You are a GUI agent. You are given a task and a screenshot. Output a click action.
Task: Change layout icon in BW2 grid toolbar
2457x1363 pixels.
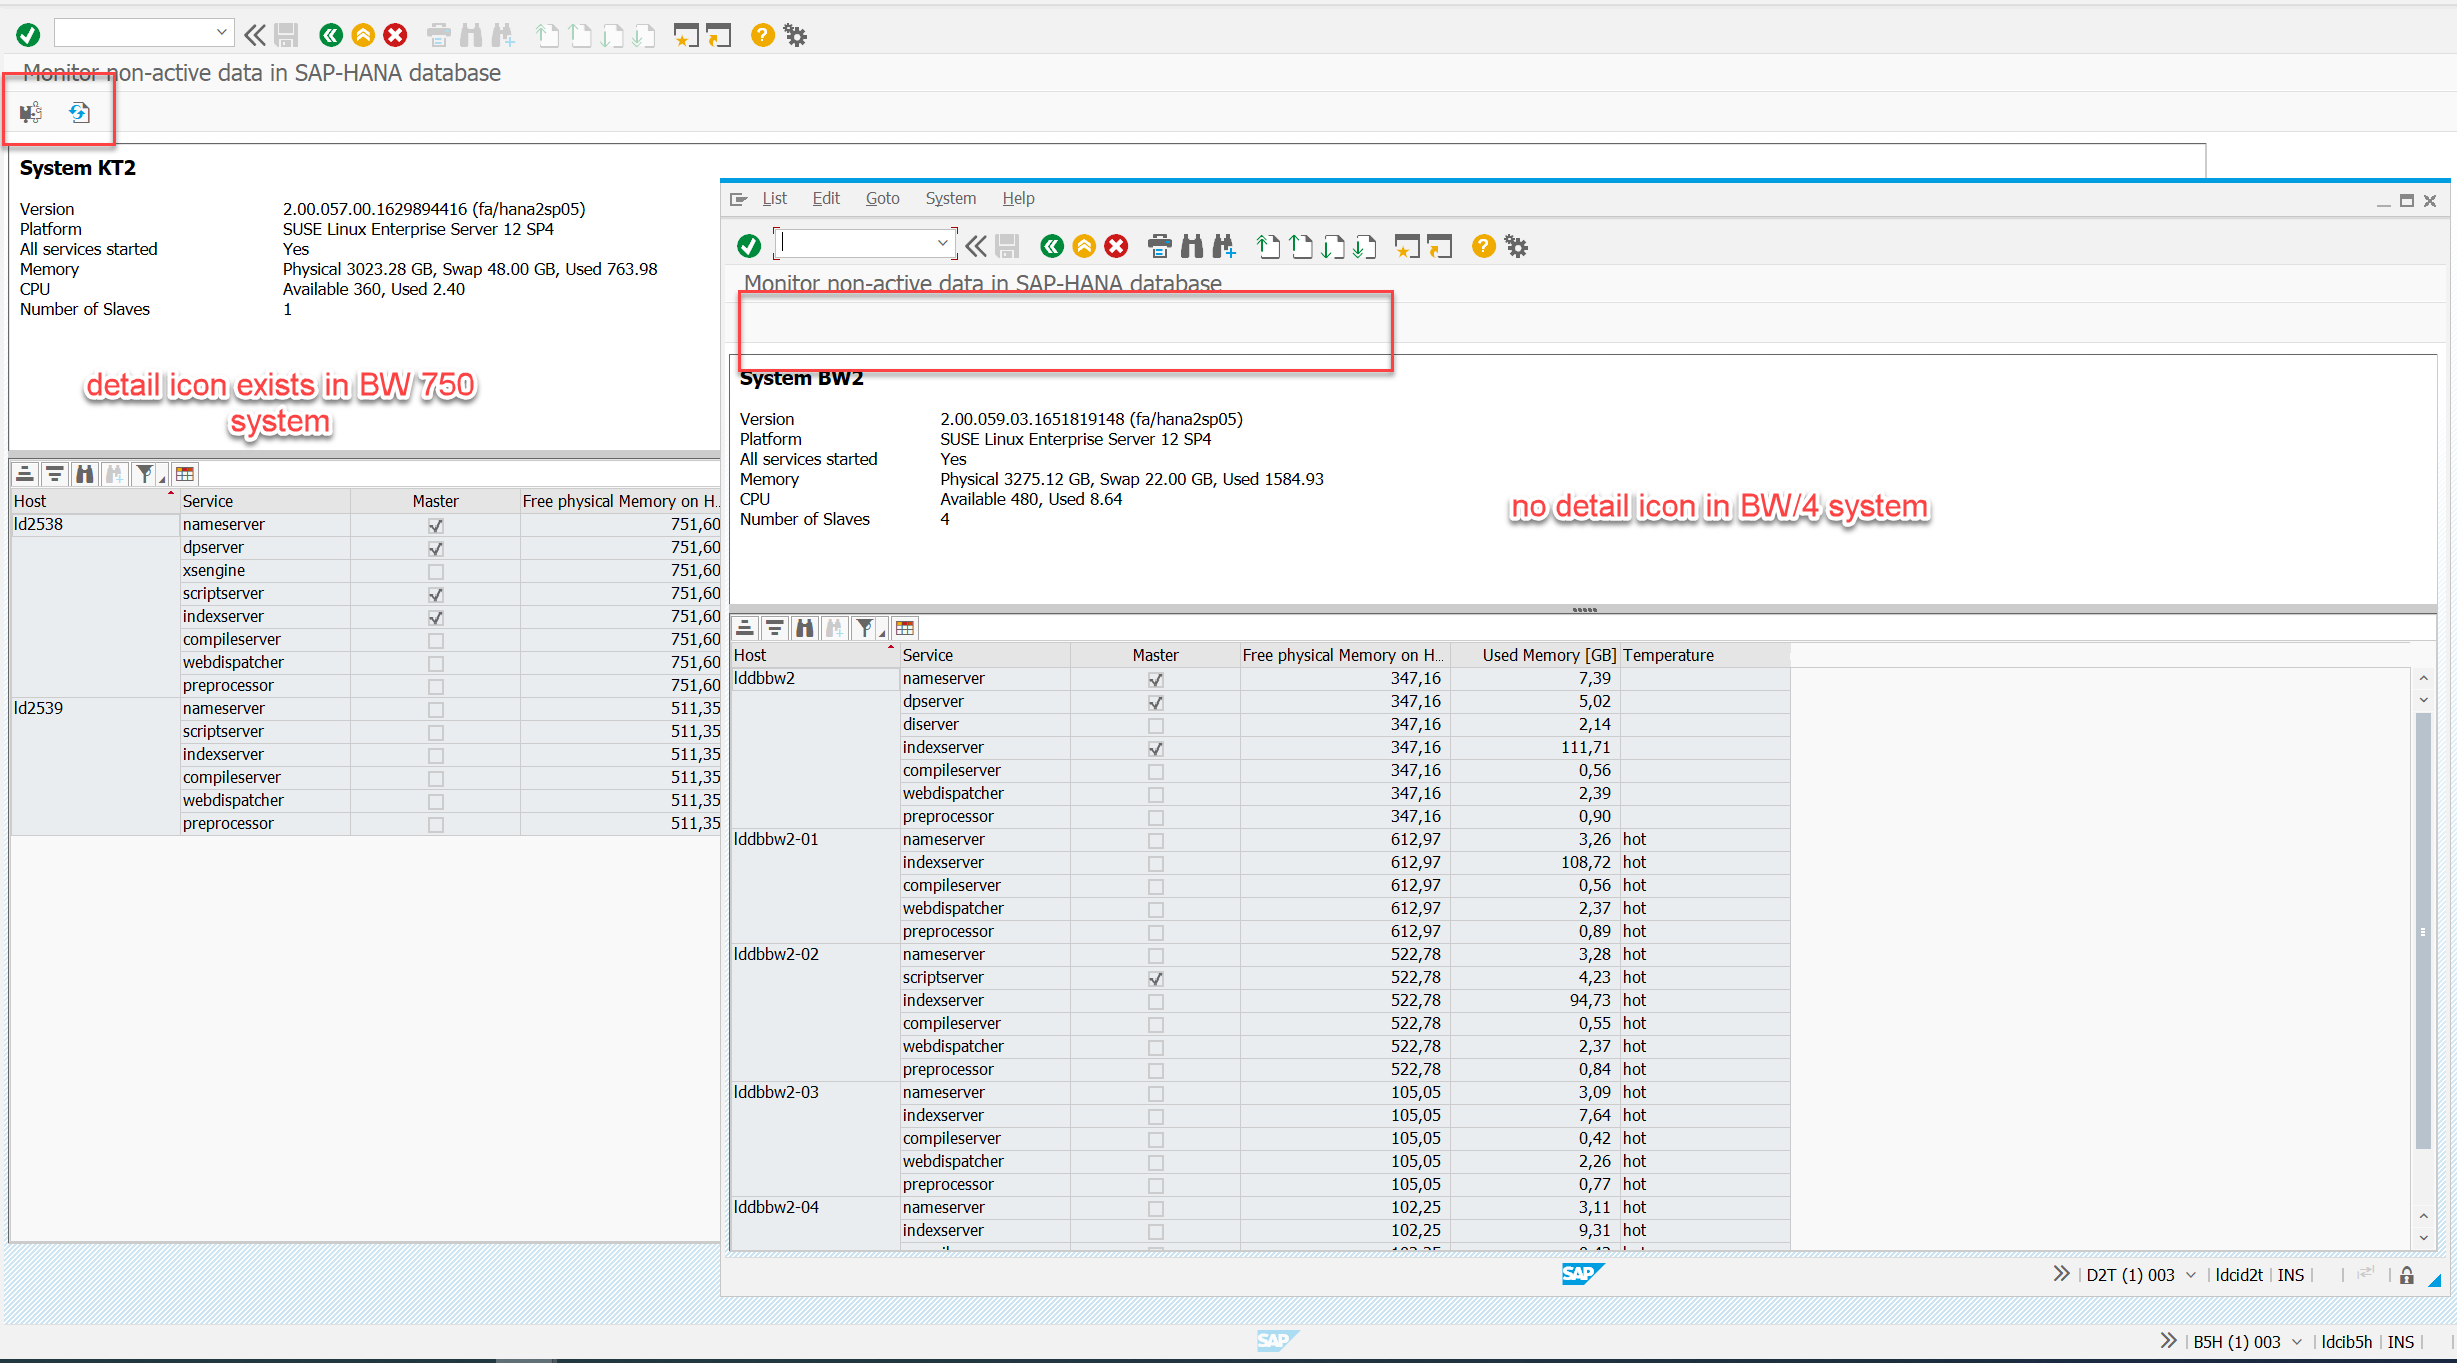905,628
